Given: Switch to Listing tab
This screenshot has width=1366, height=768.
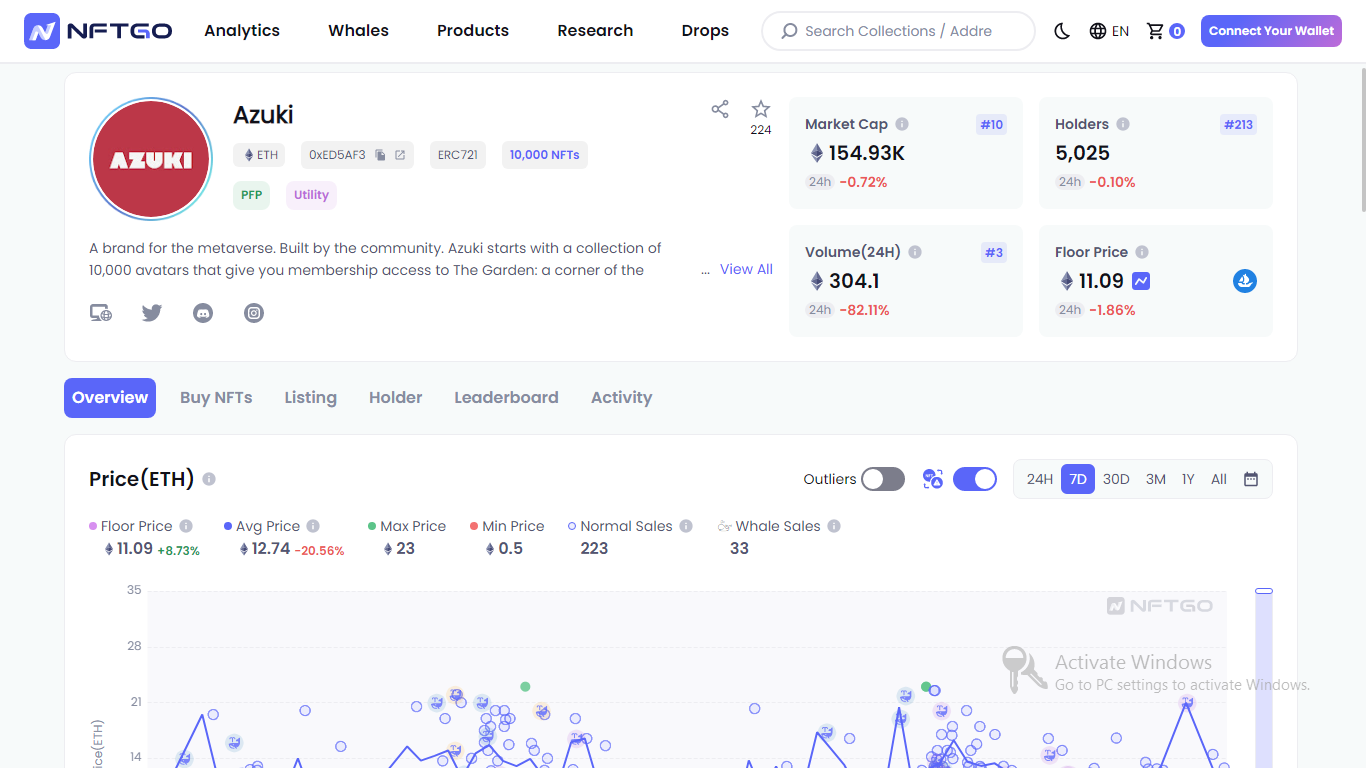Looking at the screenshot, I should pyautogui.click(x=310, y=398).
